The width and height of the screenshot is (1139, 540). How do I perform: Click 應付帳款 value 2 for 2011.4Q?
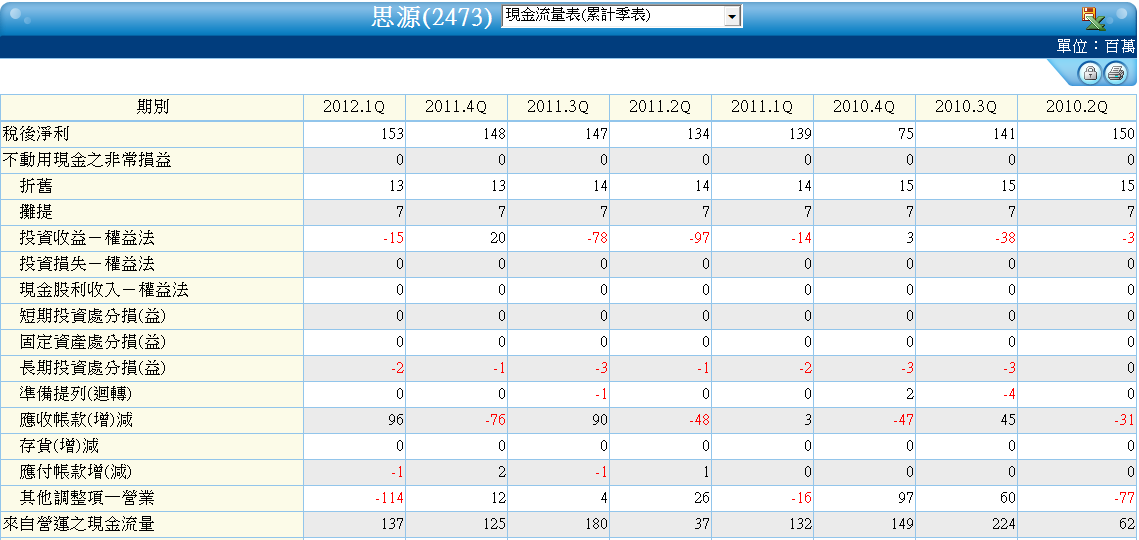(x=503, y=474)
